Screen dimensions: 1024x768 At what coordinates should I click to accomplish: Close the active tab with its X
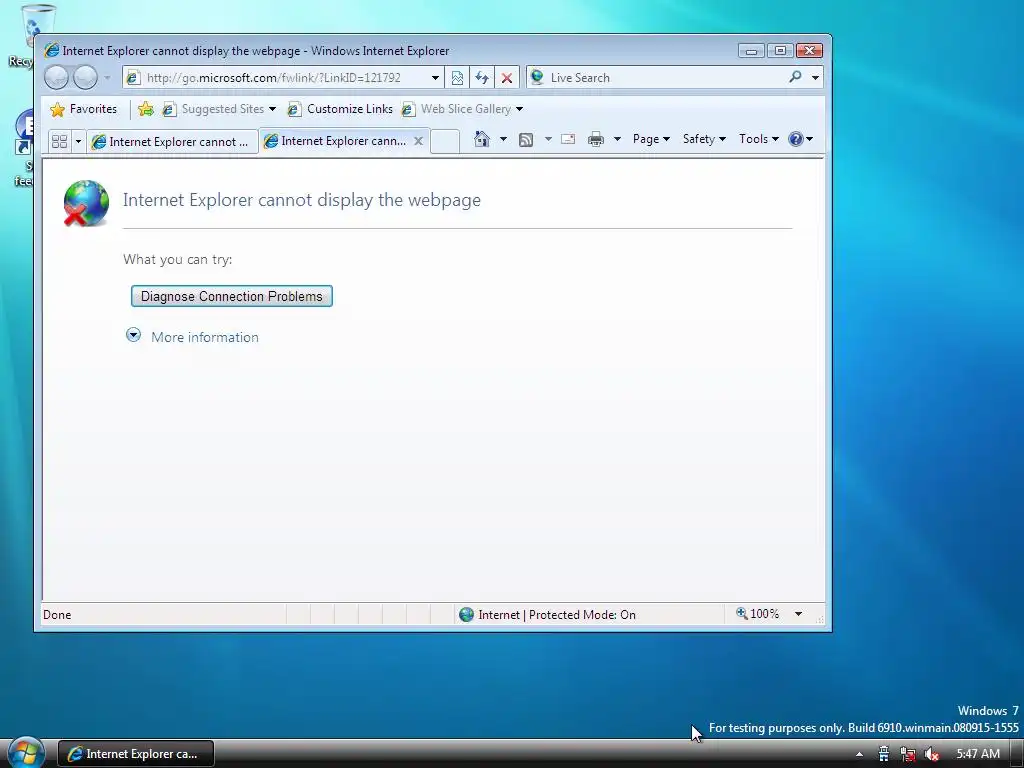pyautogui.click(x=419, y=141)
